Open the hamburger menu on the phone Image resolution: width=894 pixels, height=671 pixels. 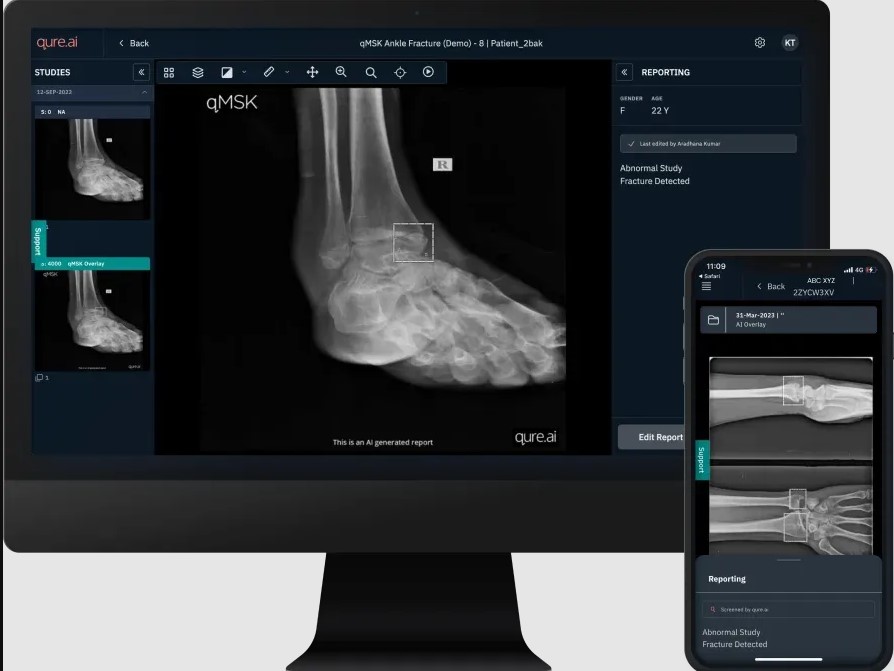point(706,286)
